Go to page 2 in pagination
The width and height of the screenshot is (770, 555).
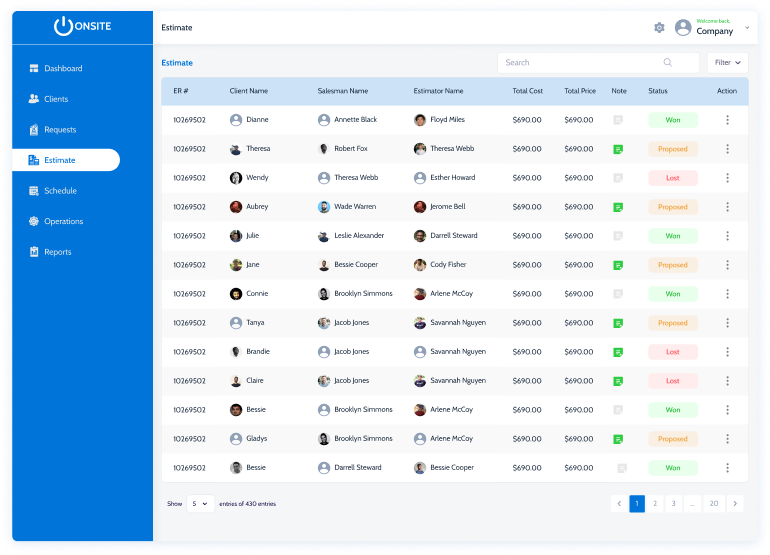coord(655,504)
